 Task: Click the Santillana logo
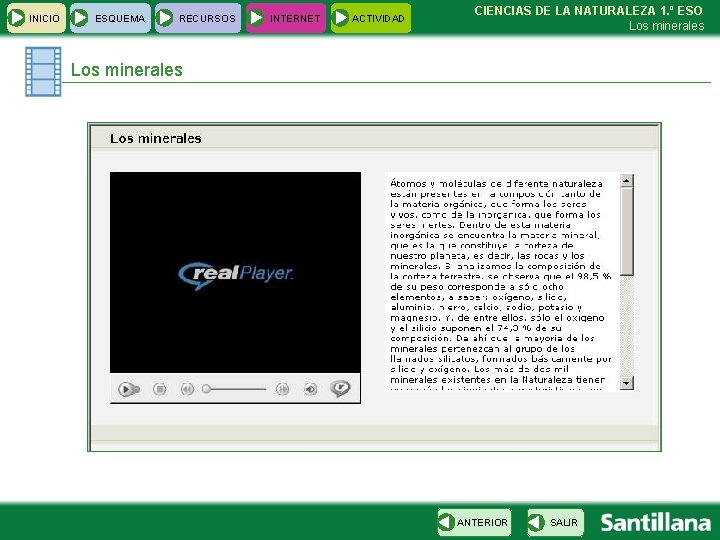(656, 523)
